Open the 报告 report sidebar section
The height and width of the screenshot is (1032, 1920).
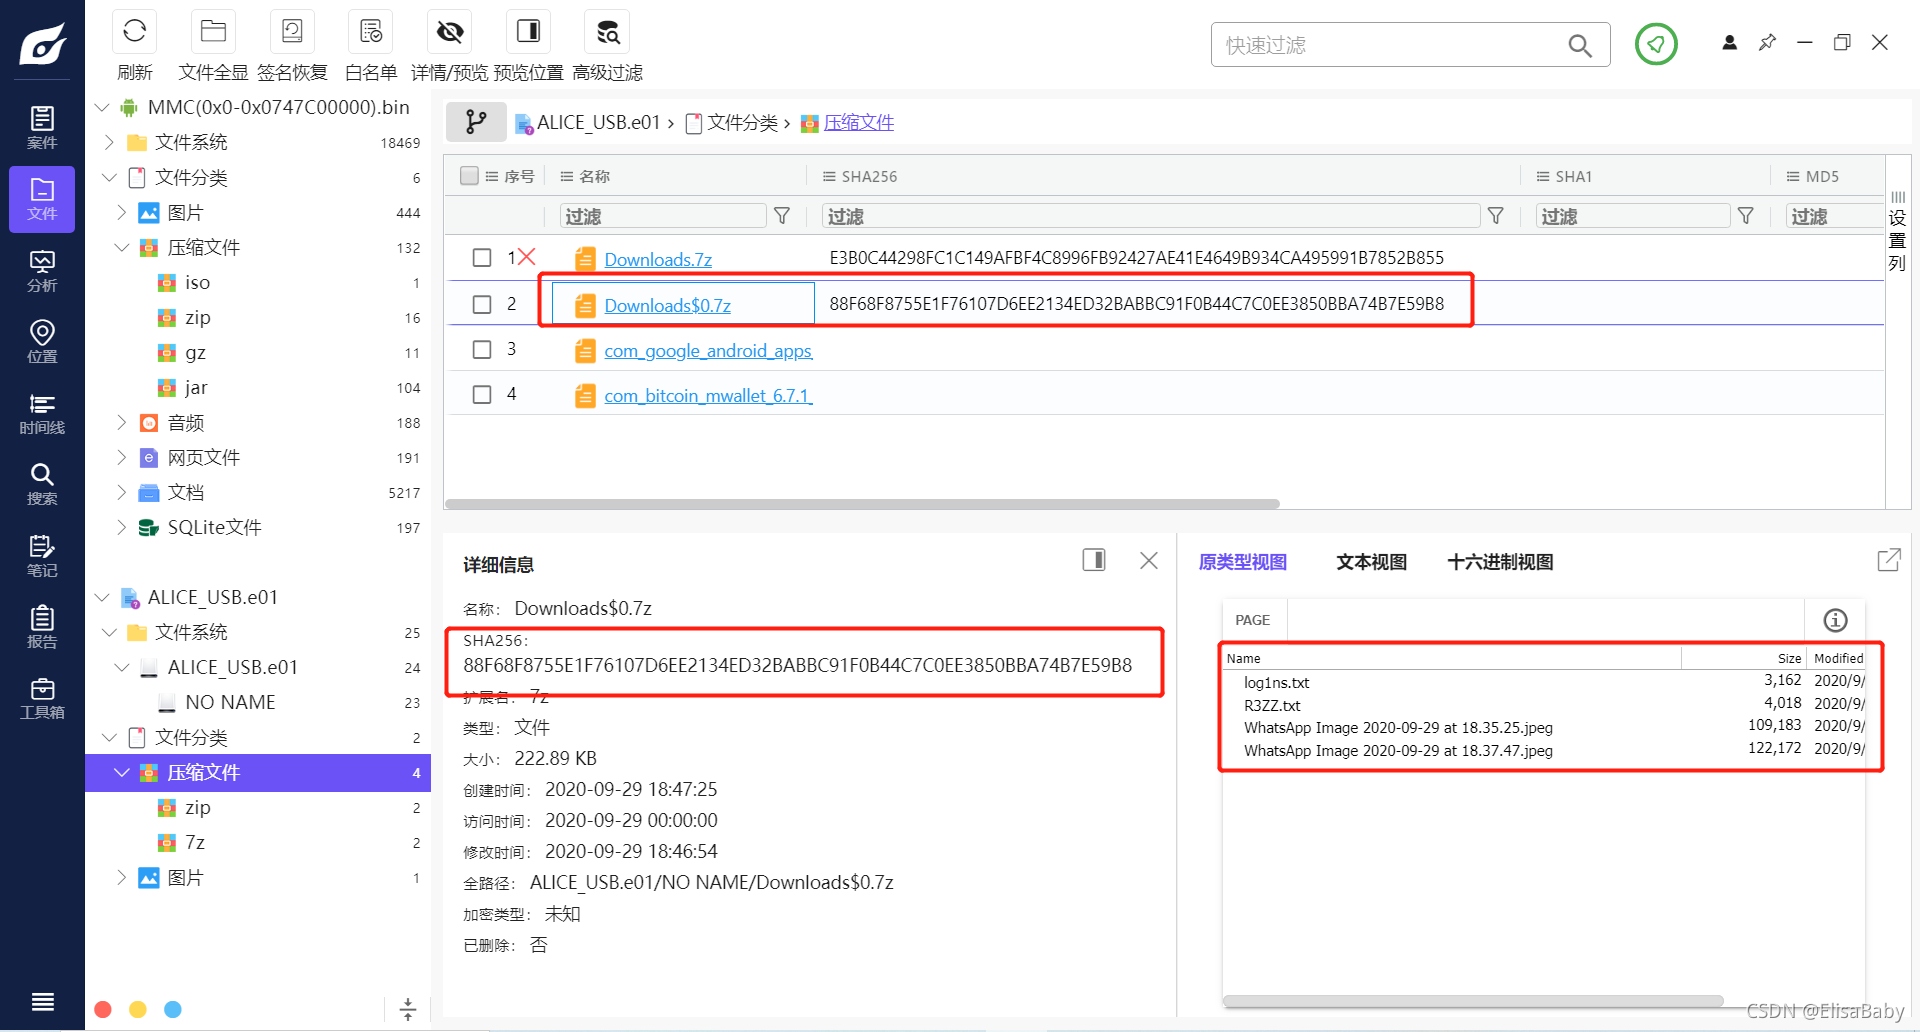coord(42,628)
